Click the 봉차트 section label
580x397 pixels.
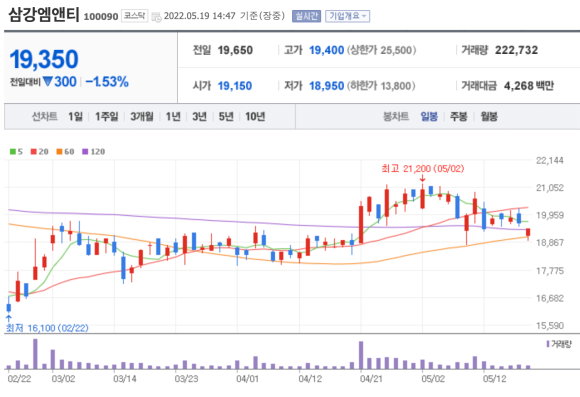coord(396,117)
